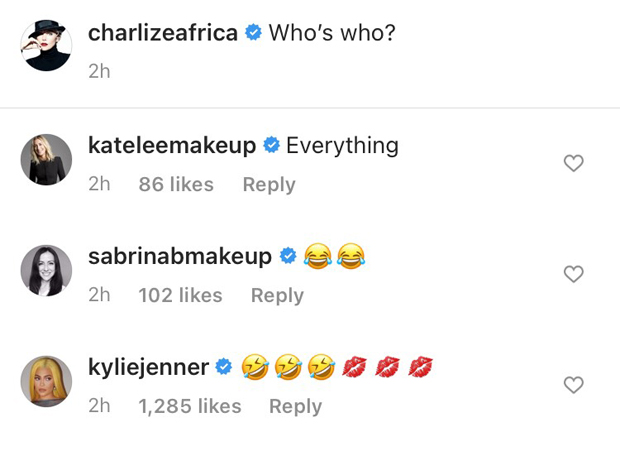Image resolution: width=620 pixels, height=451 pixels.
Task: View kateleemakeup's avatar photo
Action: [x=46, y=159]
